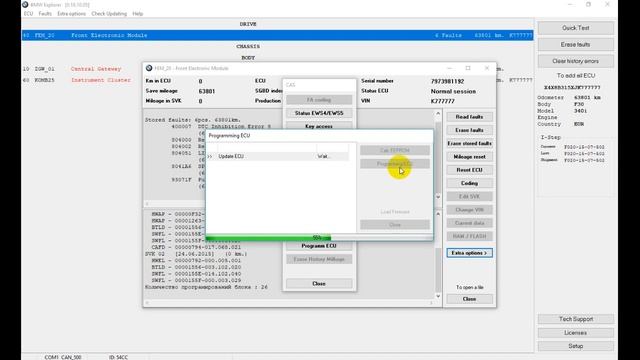Click the Programming ECU button in the Programming ECU dialog
The image size is (640, 360).
point(395,164)
